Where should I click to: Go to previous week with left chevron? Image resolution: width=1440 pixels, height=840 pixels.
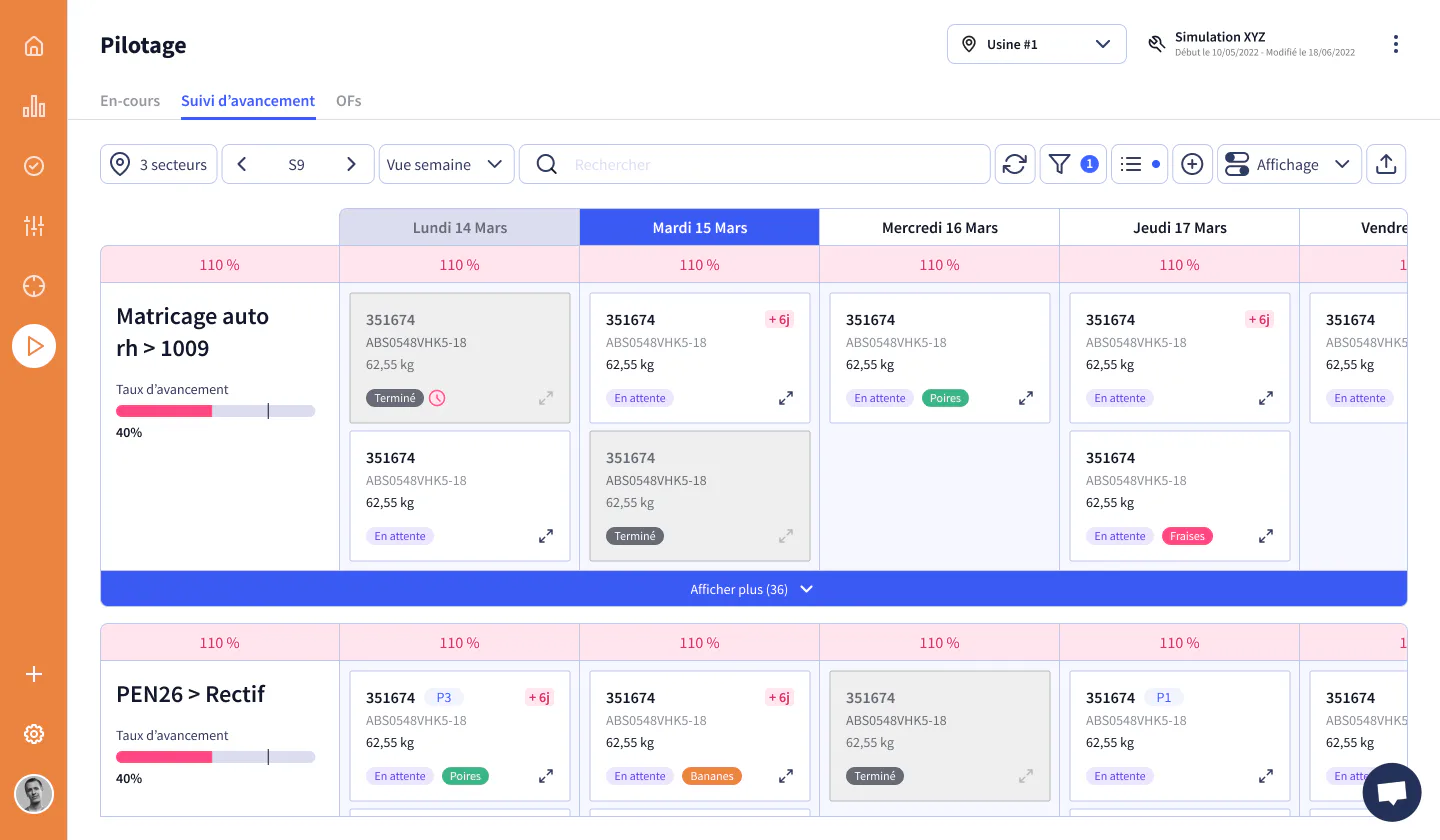(242, 164)
